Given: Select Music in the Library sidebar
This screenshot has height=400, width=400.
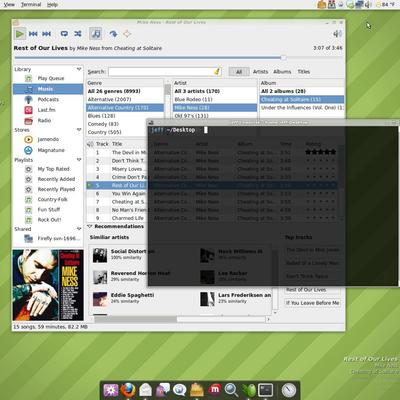Looking at the screenshot, I should coord(48,89).
